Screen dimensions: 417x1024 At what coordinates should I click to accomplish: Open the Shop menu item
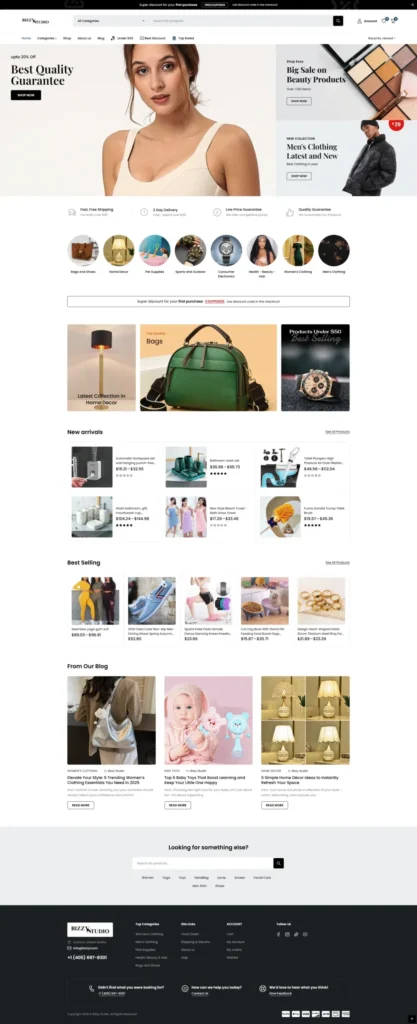pos(67,39)
